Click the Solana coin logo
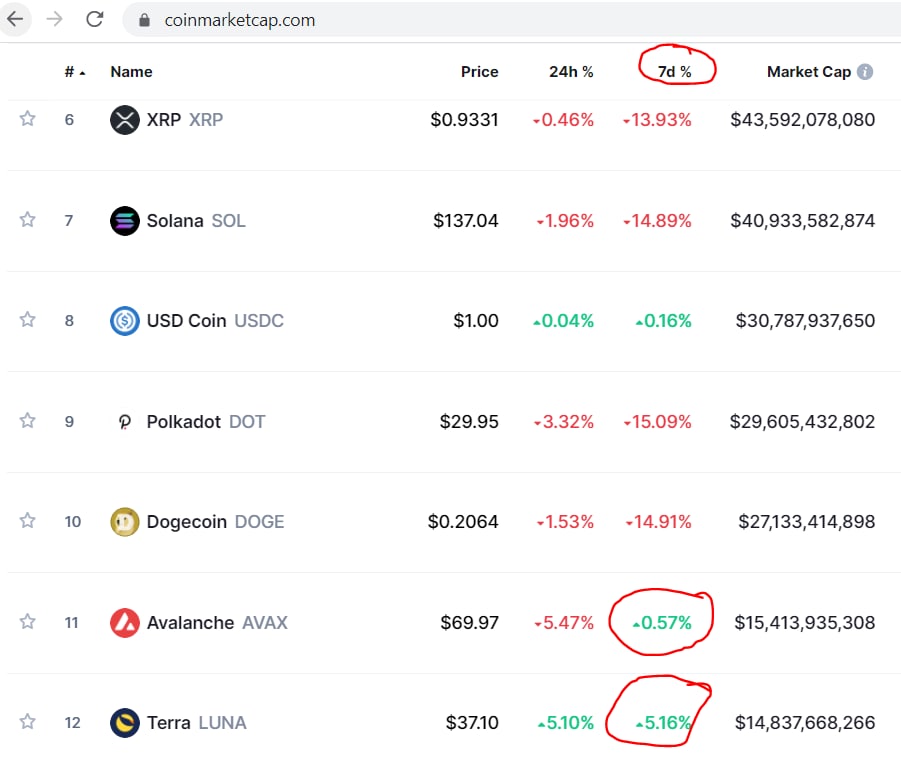Image resolution: width=901 pixels, height=773 pixels. 125,221
